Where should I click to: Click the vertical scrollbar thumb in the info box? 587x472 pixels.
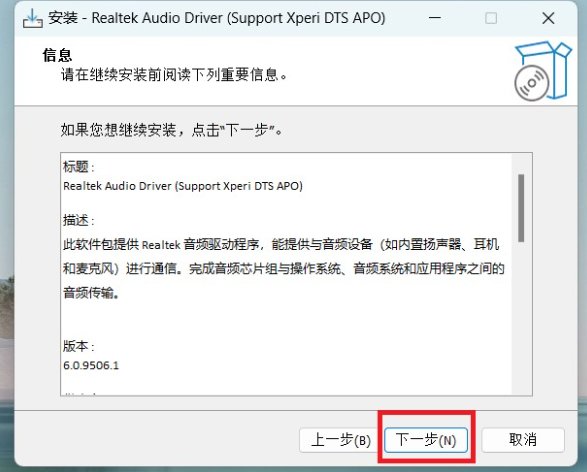[x=521, y=208]
